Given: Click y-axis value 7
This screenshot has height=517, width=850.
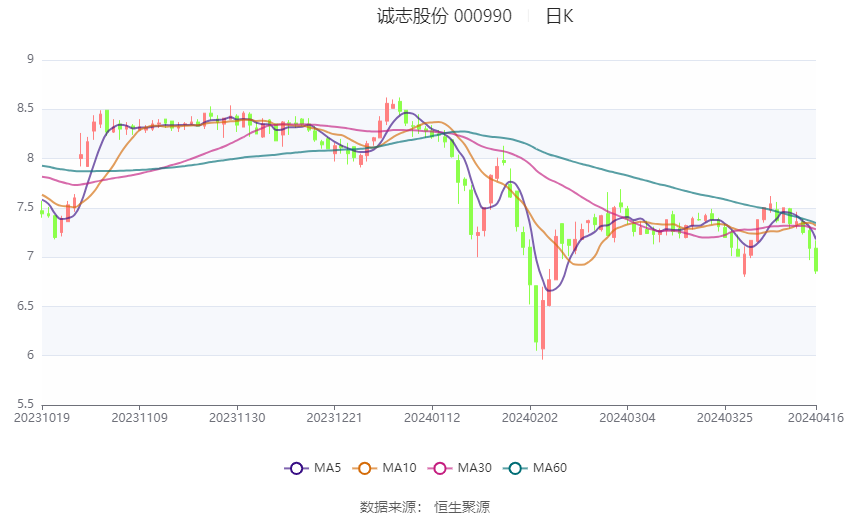Looking at the screenshot, I should (30, 256).
